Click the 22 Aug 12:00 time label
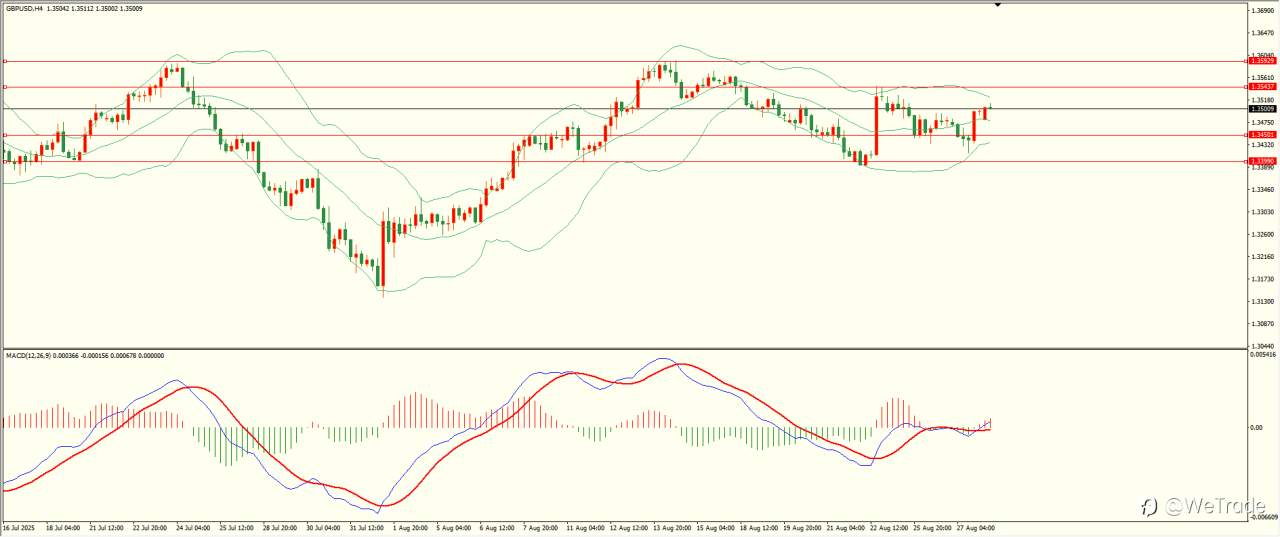This screenshot has height=537, width=1280. [888, 527]
